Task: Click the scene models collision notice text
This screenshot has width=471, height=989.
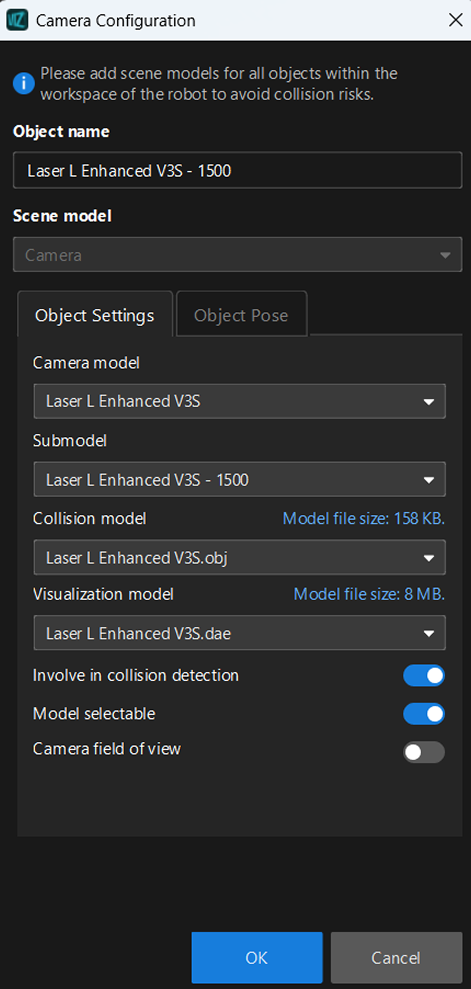Action: click(219, 85)
